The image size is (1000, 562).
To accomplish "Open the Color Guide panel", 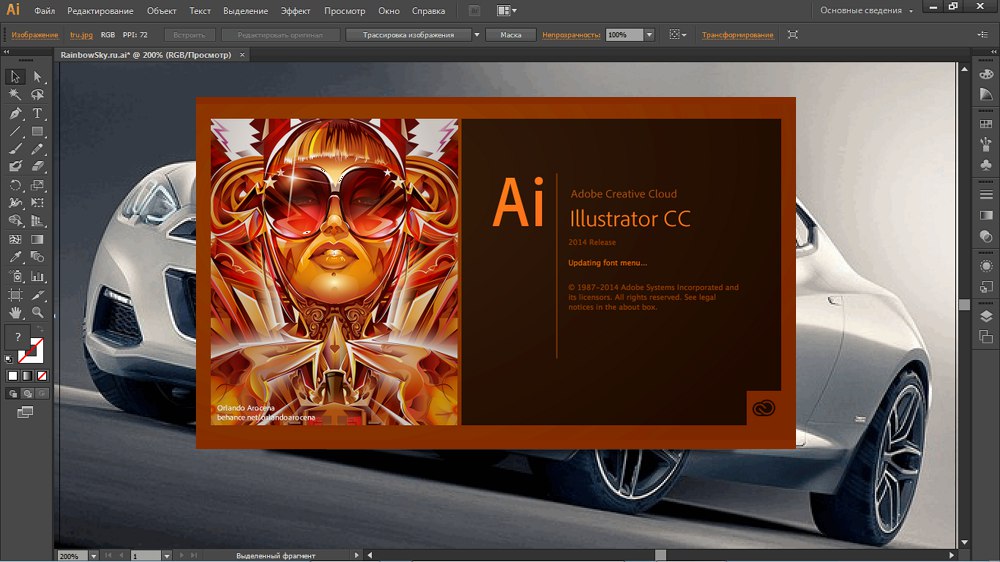I will pos(986,94).
